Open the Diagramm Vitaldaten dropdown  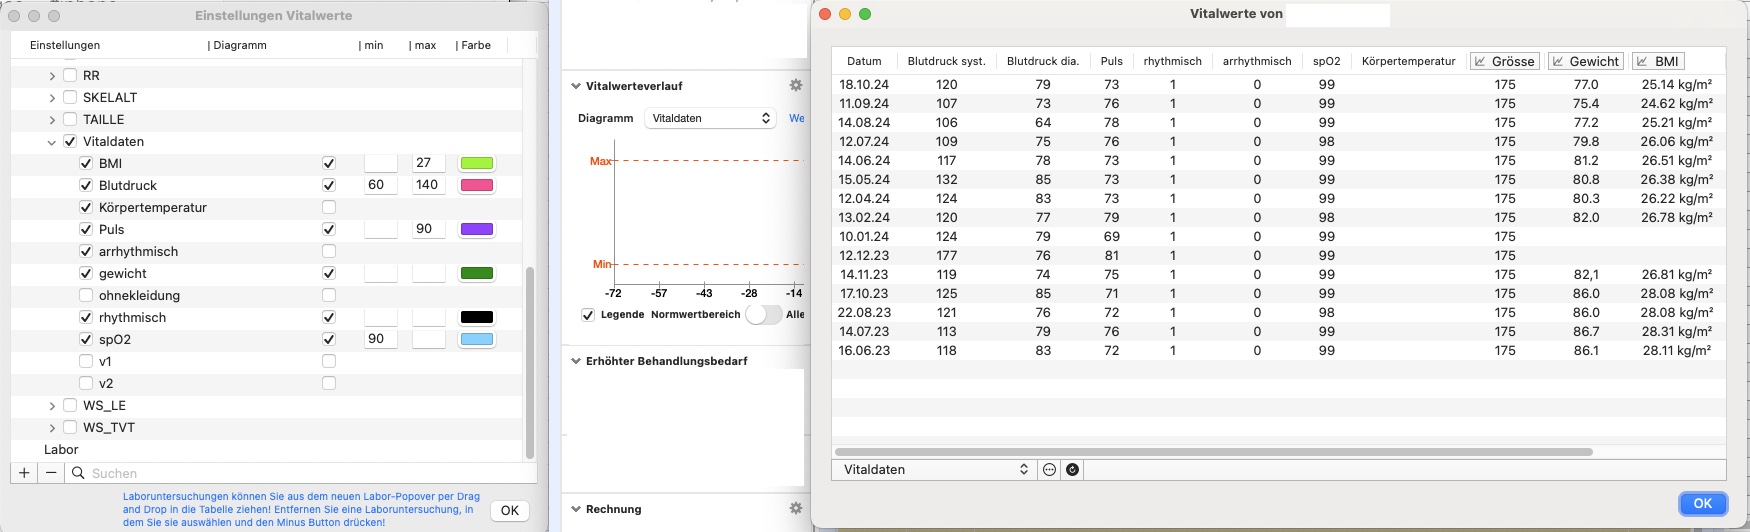710,118
